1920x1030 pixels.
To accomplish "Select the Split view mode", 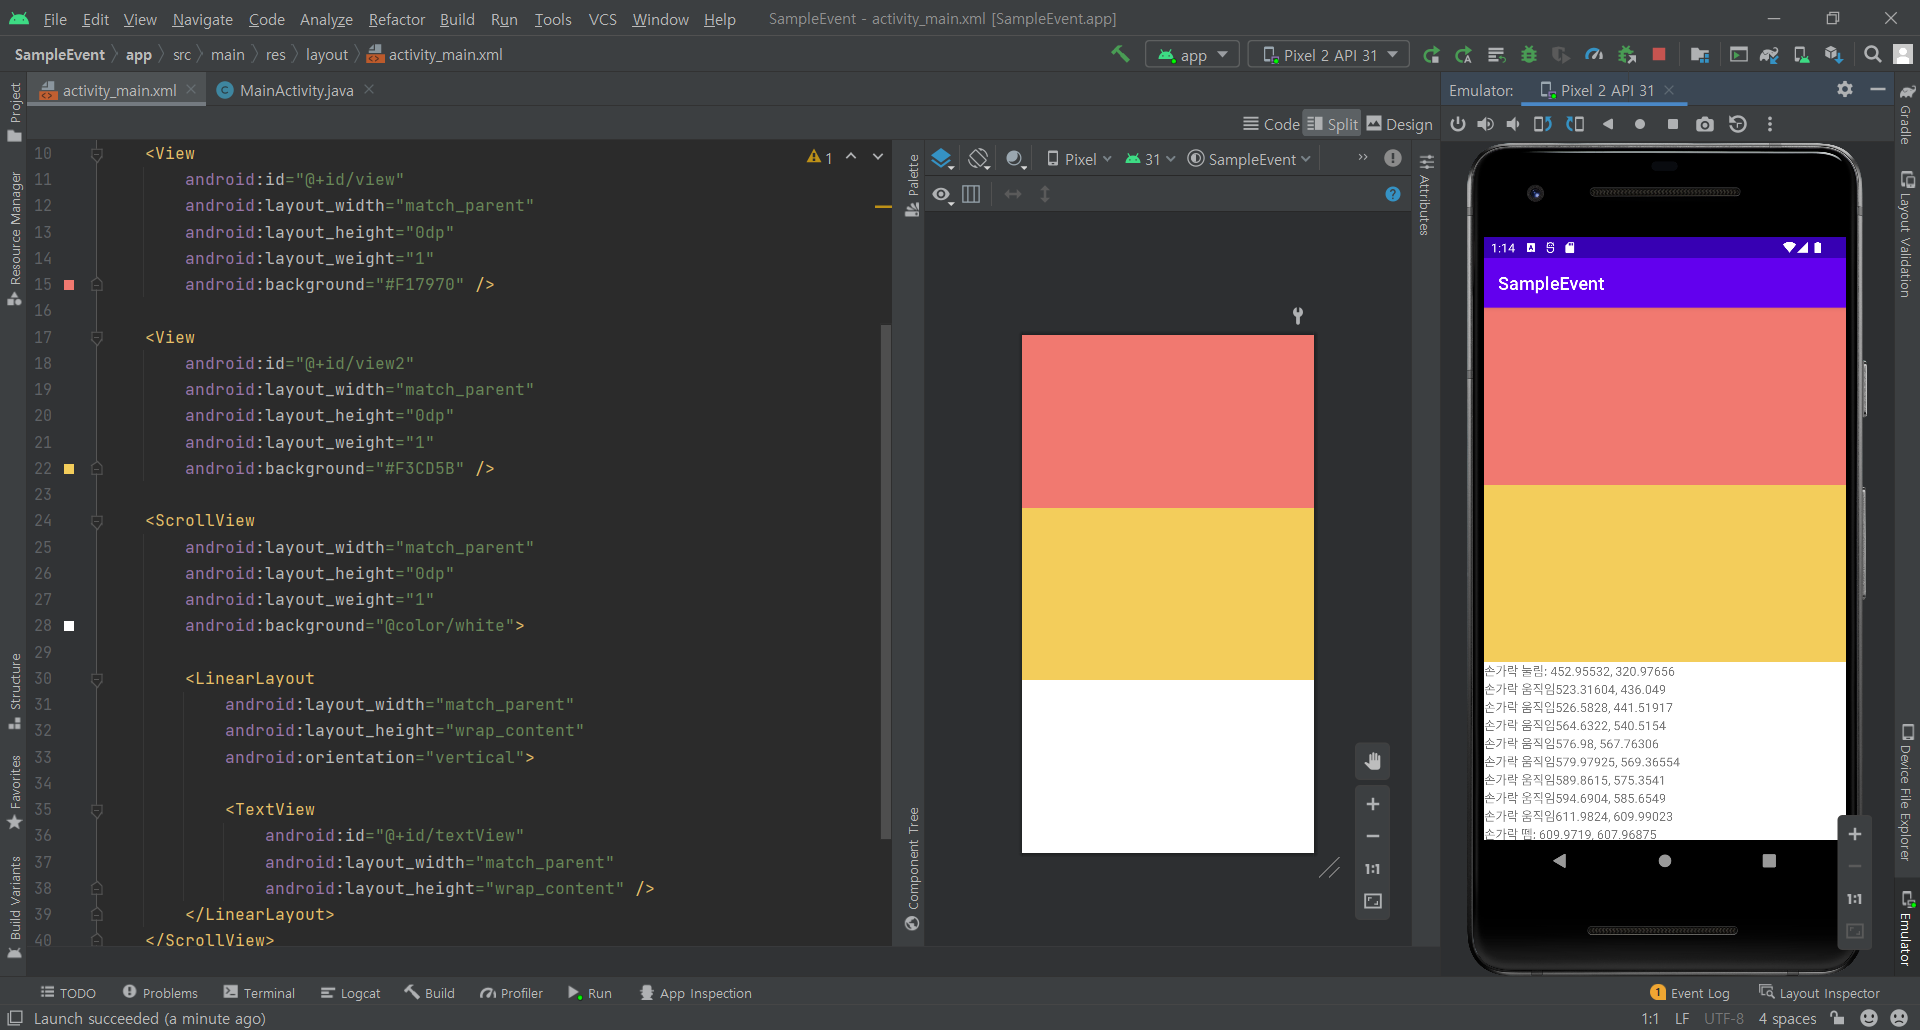I will point(1332,124).
